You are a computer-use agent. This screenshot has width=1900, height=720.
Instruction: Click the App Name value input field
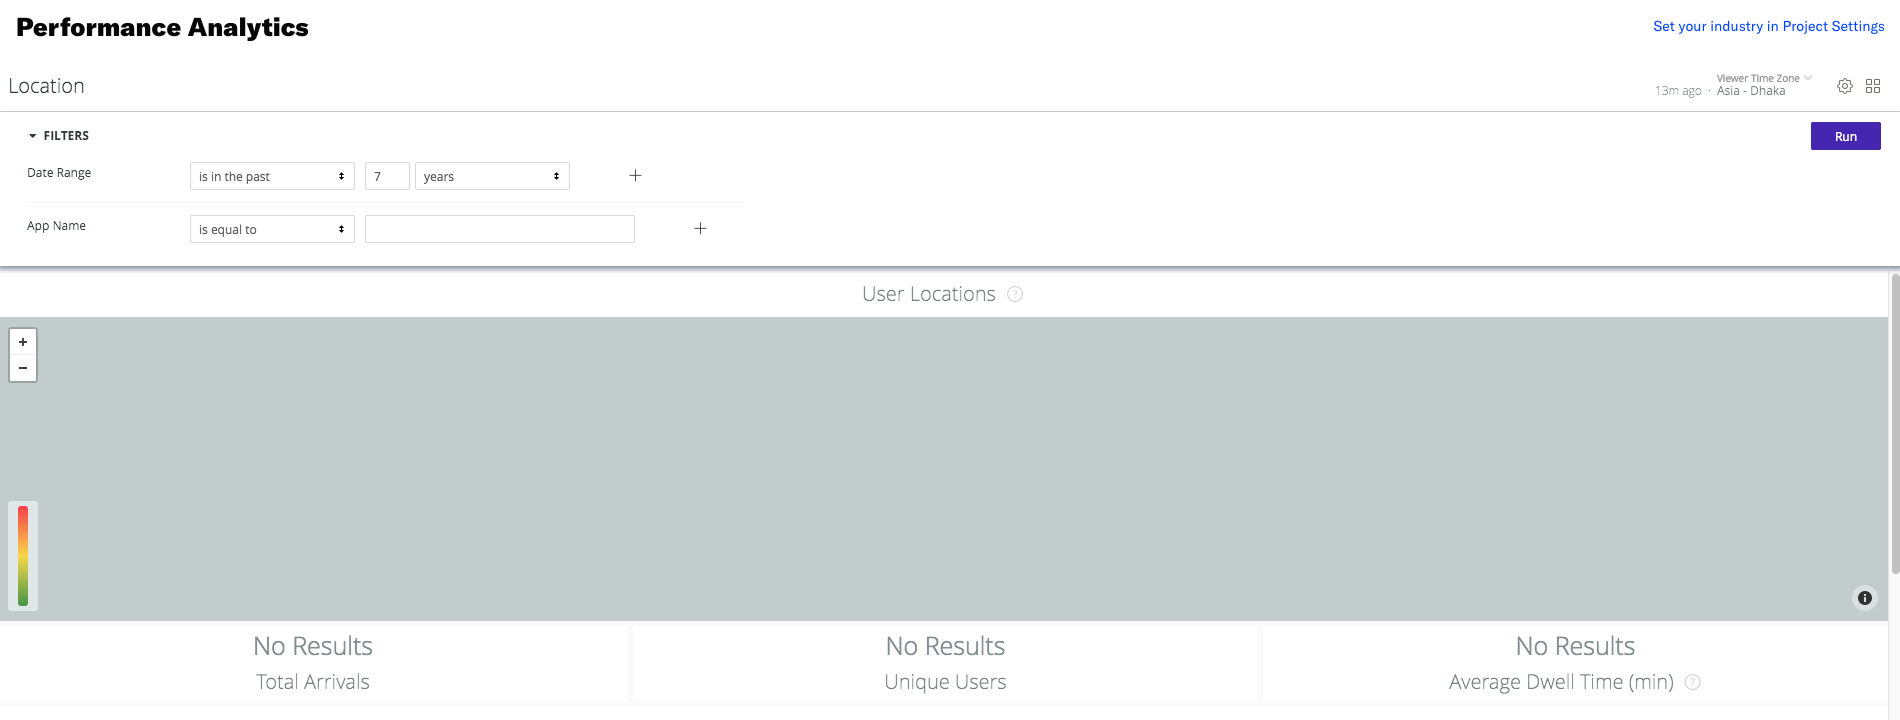tap(499, 228)
